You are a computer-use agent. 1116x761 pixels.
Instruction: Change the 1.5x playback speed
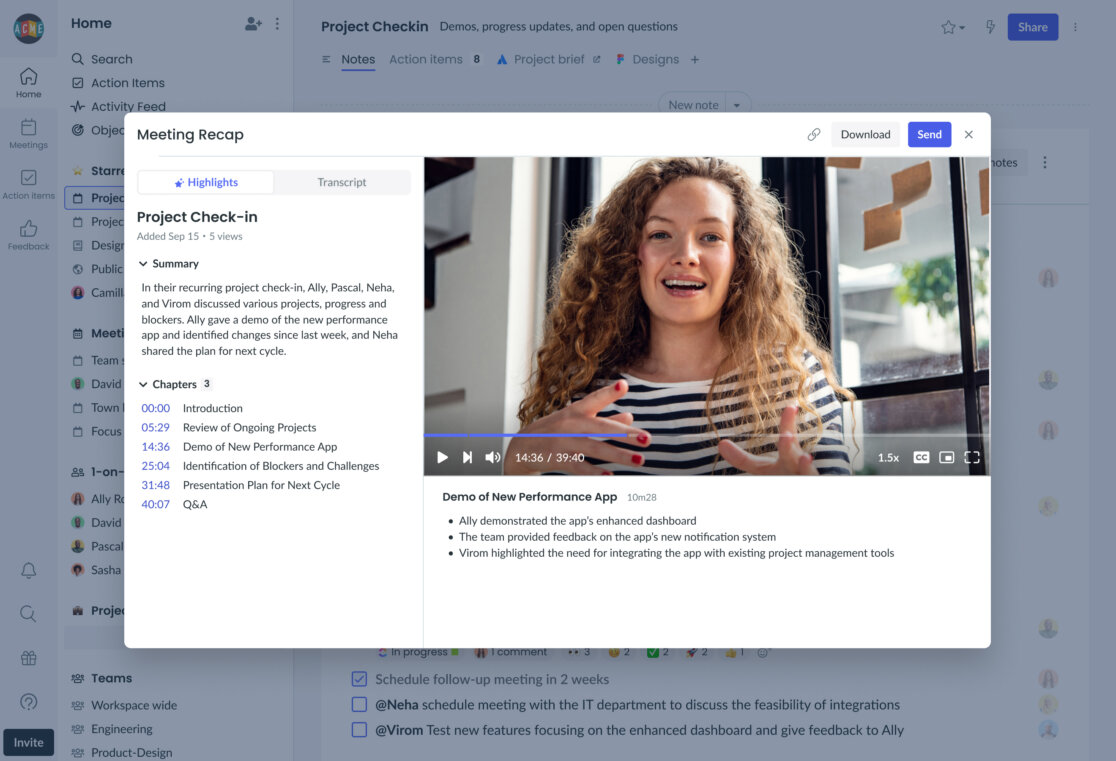point(888,458)
